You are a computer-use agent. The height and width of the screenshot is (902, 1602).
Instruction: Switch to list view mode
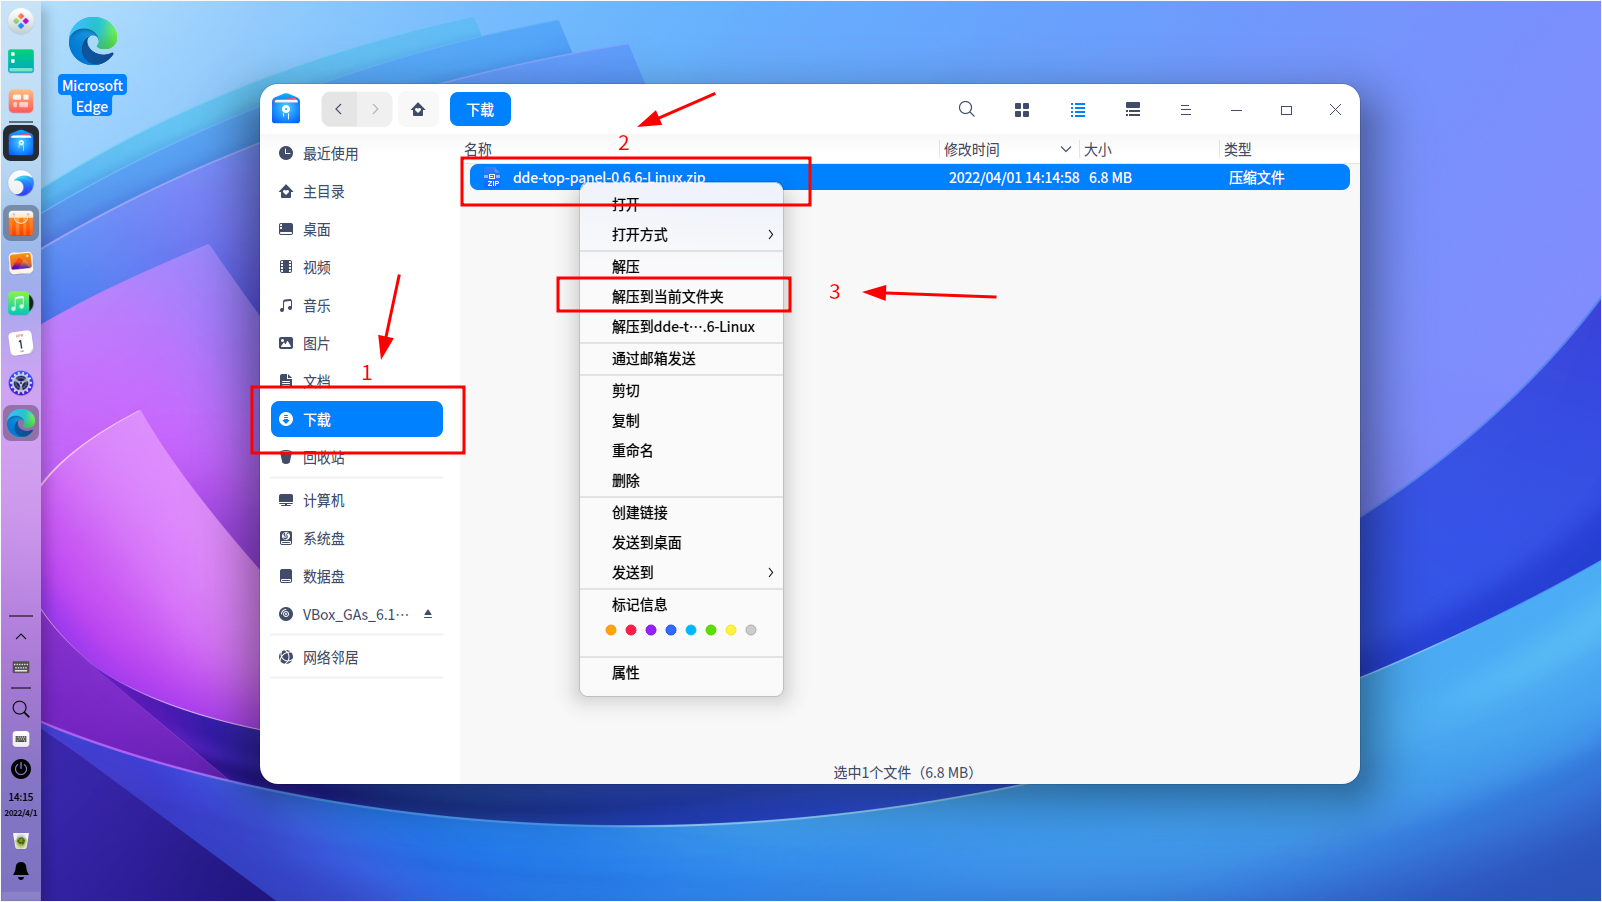pos(1078,110)
